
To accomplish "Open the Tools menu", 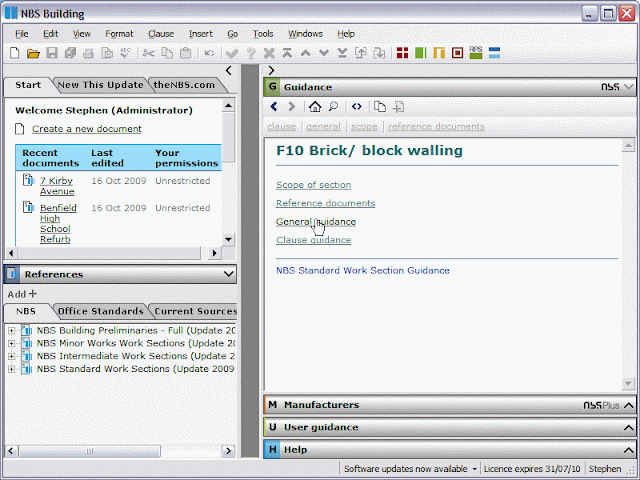I will [263, 34].
